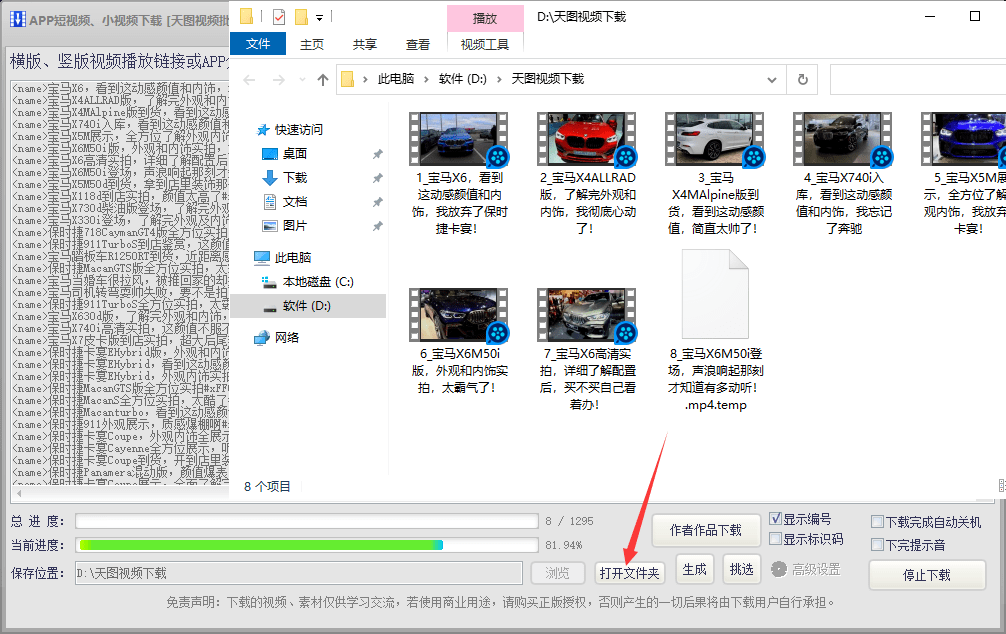Click the 保存位置 path field
Image resolution: width=1006 pixels, height=634 pixels.
[299, 573]
